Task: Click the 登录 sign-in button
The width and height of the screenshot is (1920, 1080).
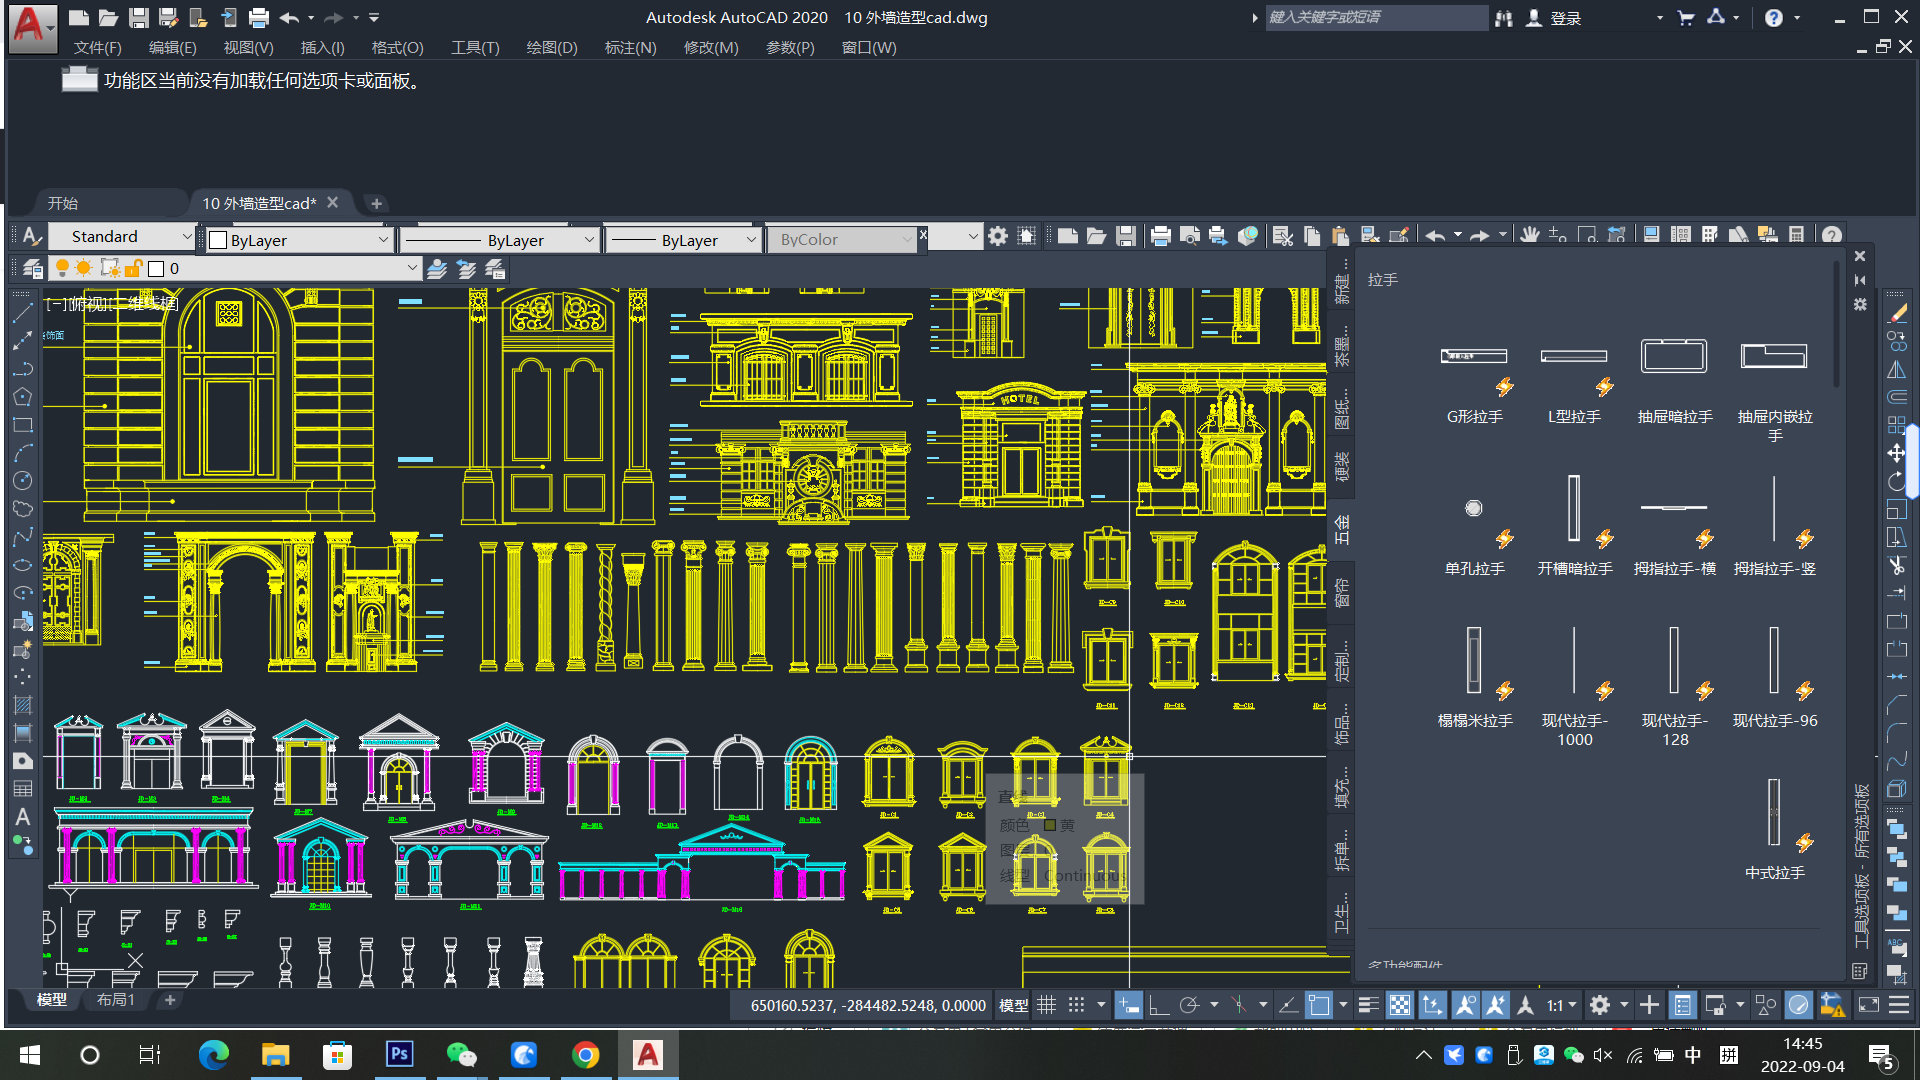Action: 1565,18
